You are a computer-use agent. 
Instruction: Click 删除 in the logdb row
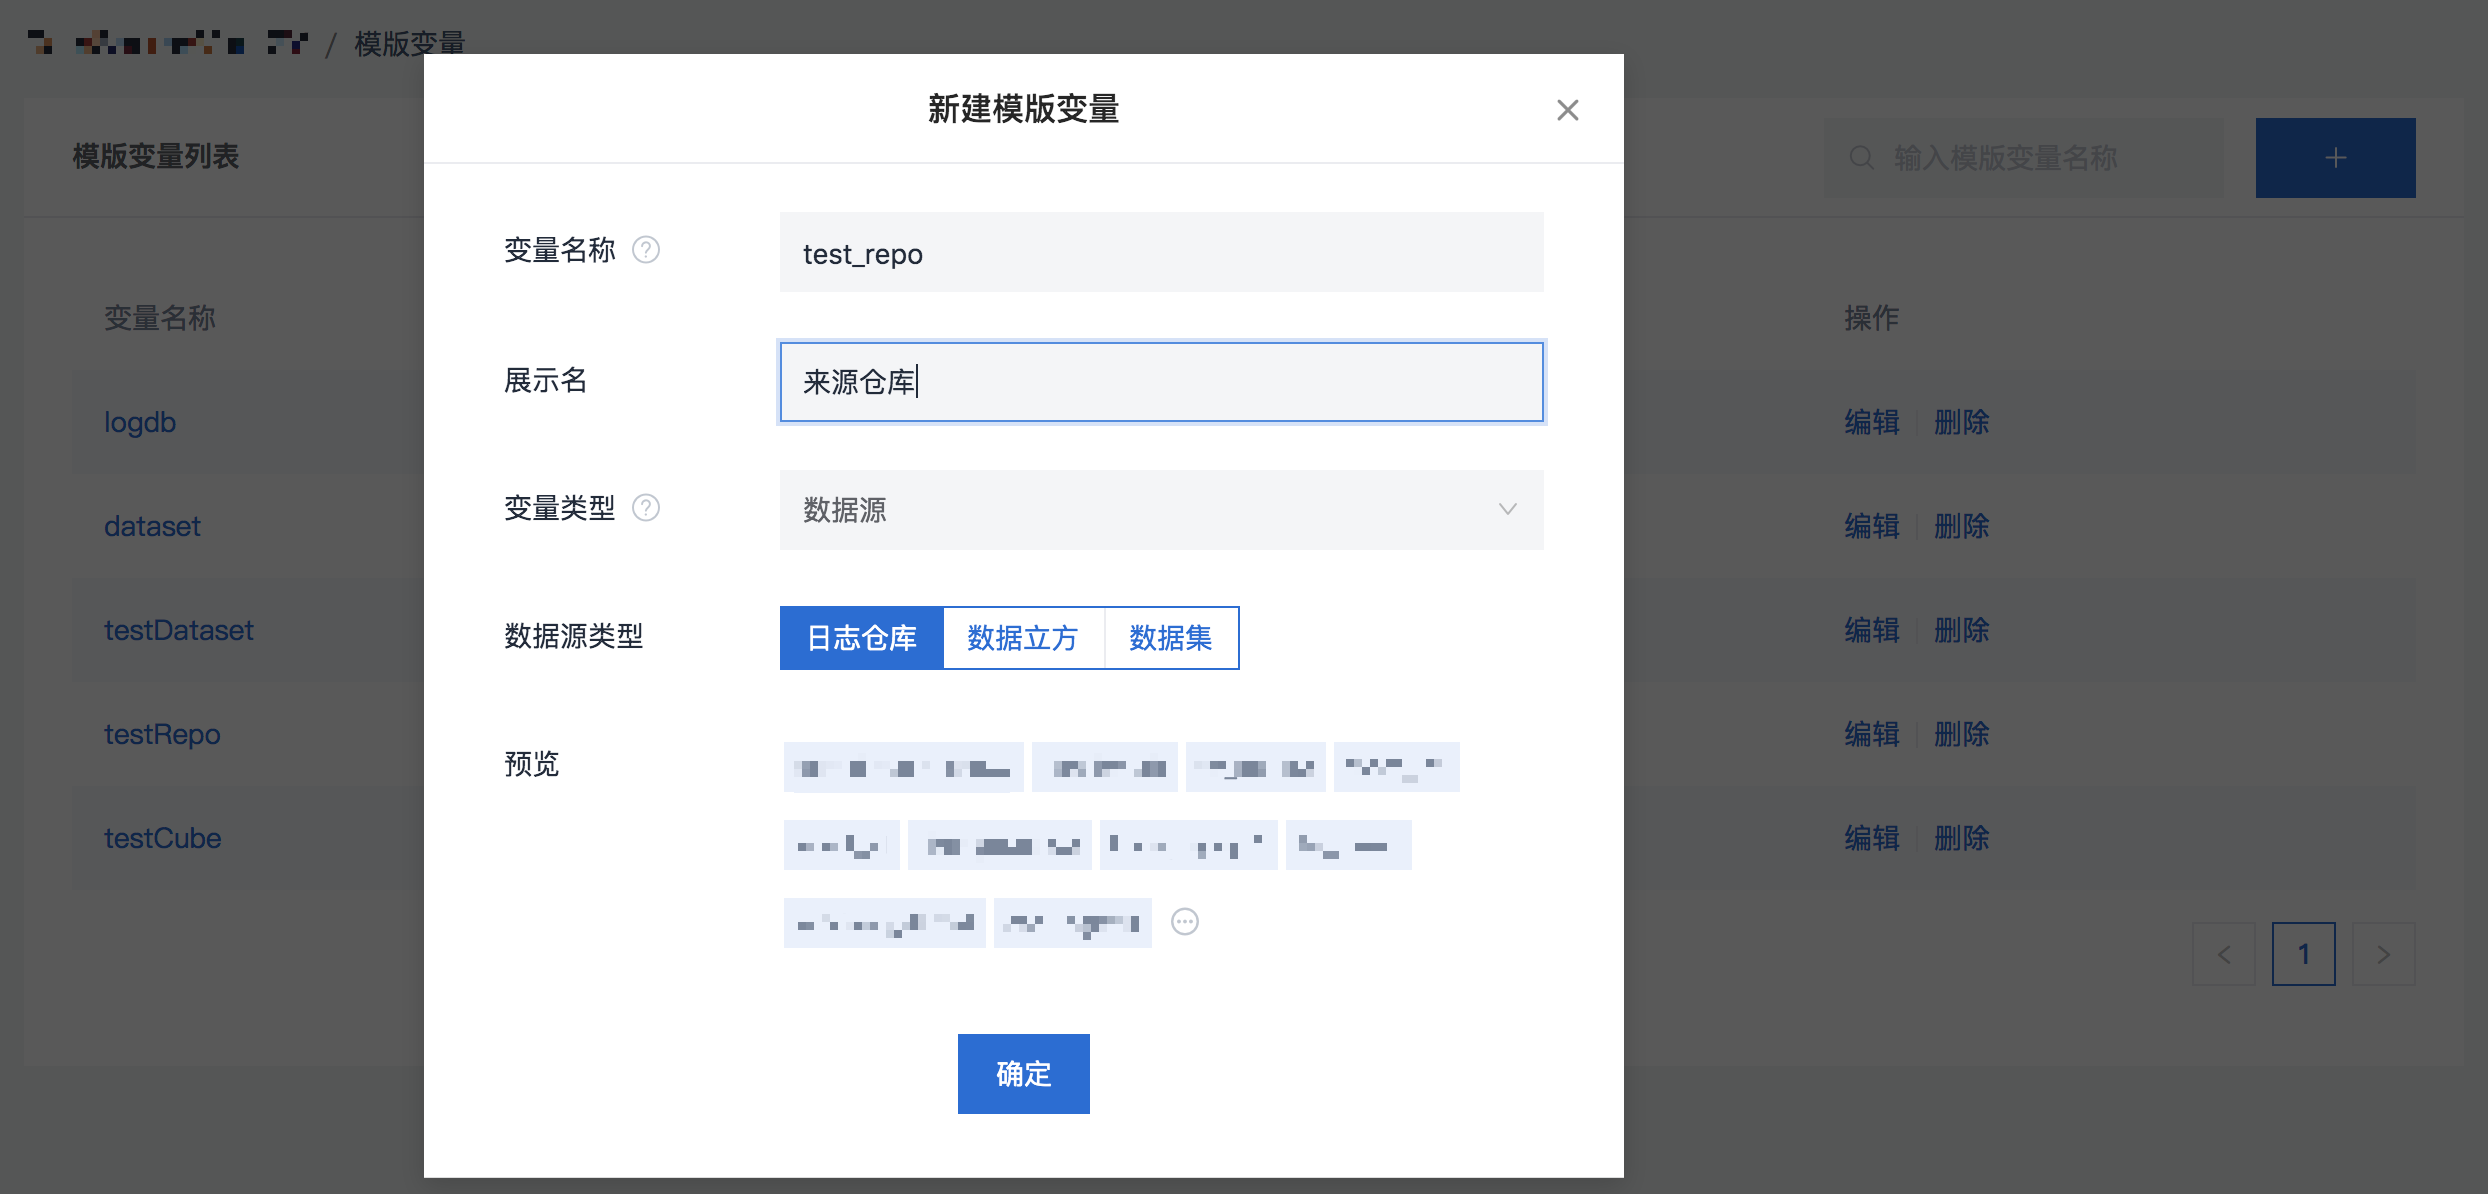click(x=1962, y=422)
